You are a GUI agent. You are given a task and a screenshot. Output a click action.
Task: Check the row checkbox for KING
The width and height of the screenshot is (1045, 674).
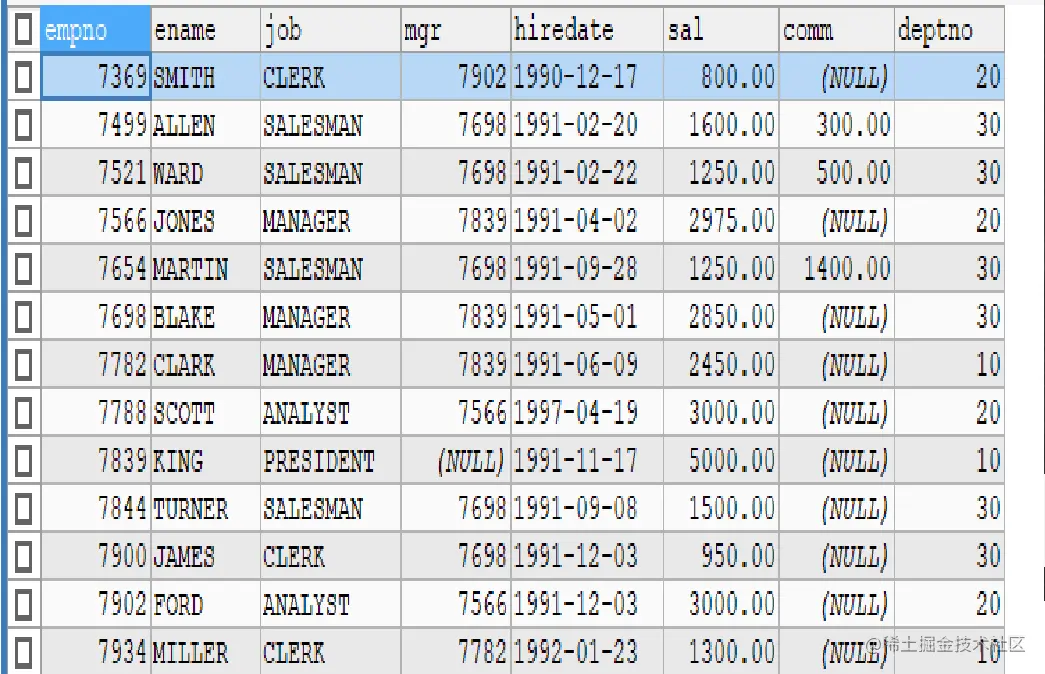click(x=23, y=461)
